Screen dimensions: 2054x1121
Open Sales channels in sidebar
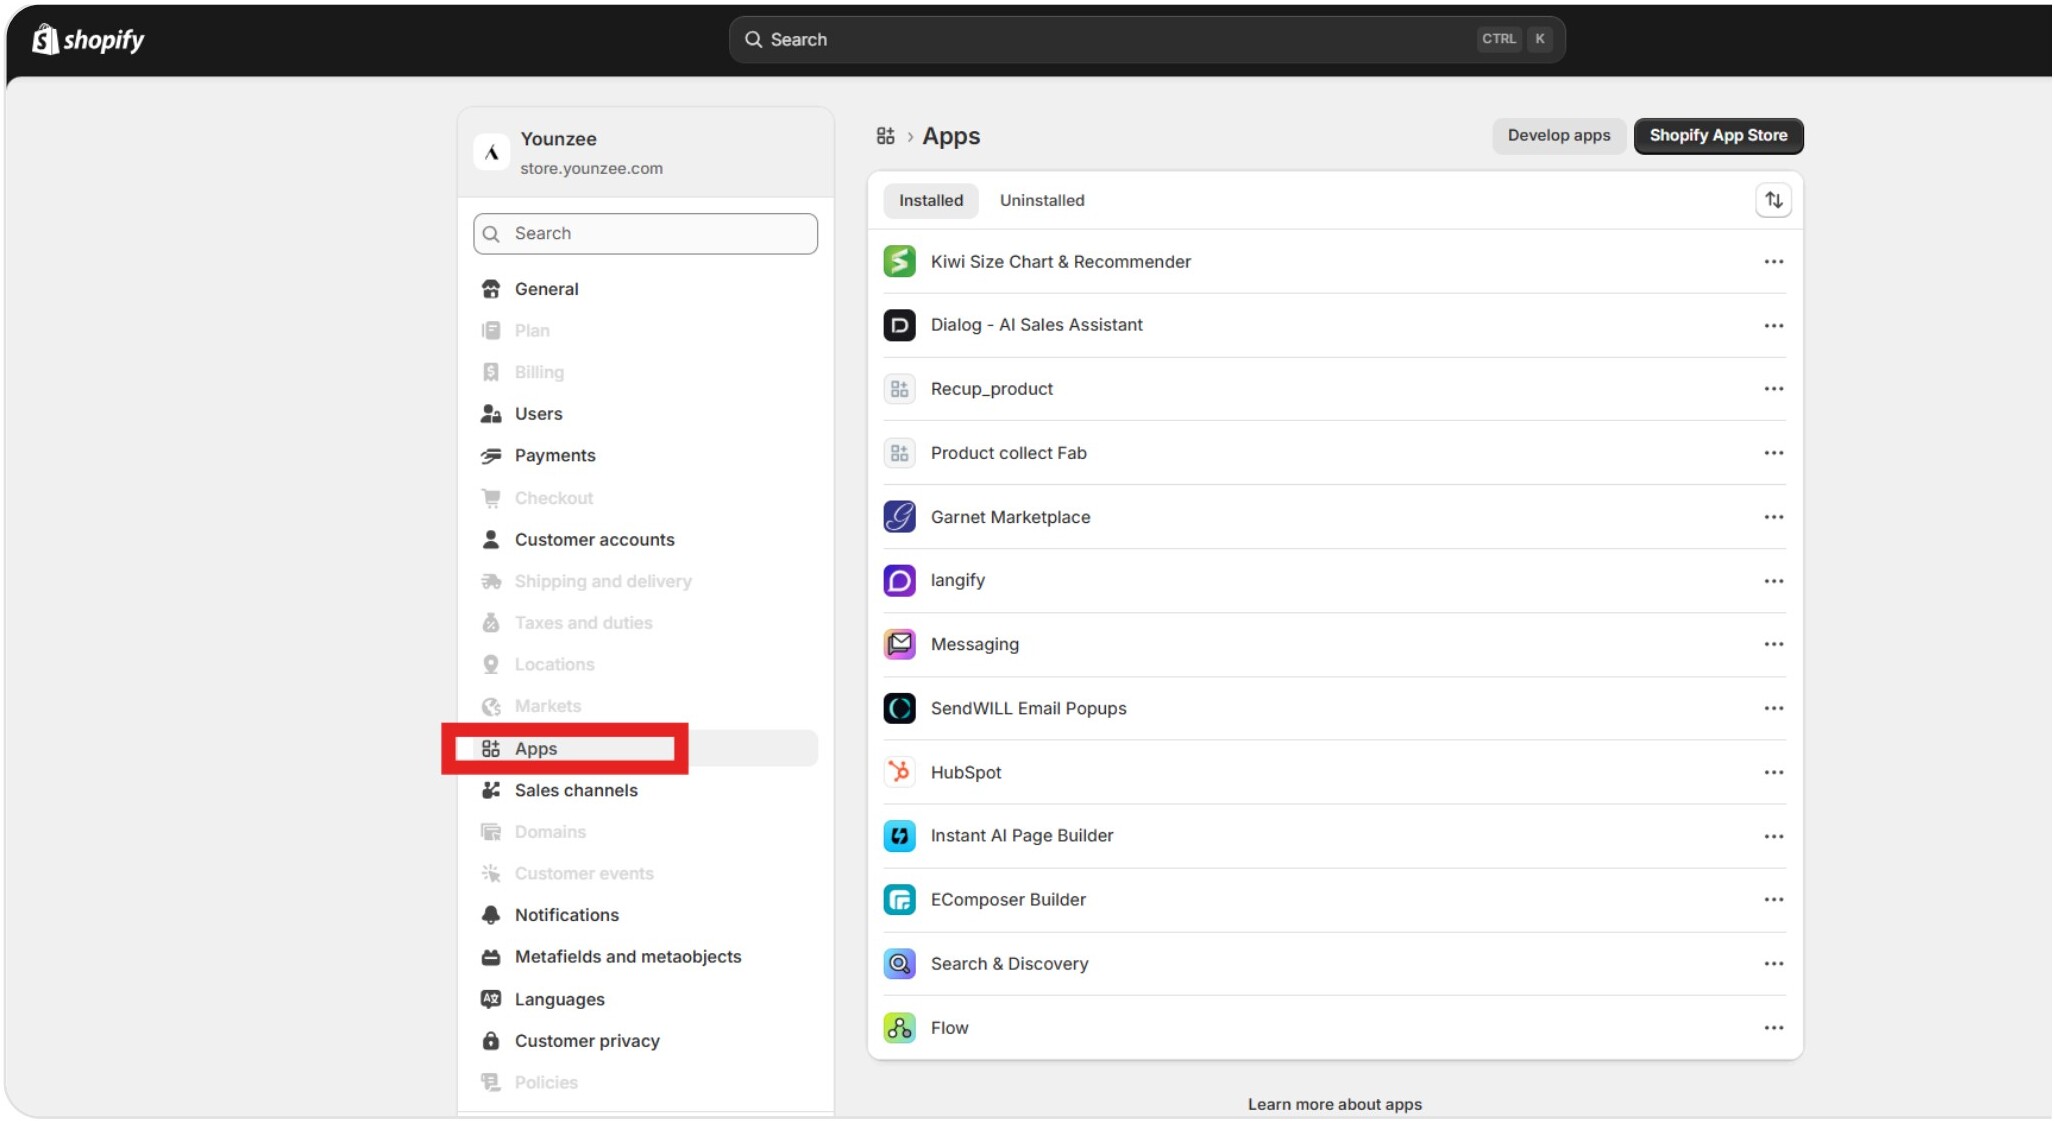(645, 790)
